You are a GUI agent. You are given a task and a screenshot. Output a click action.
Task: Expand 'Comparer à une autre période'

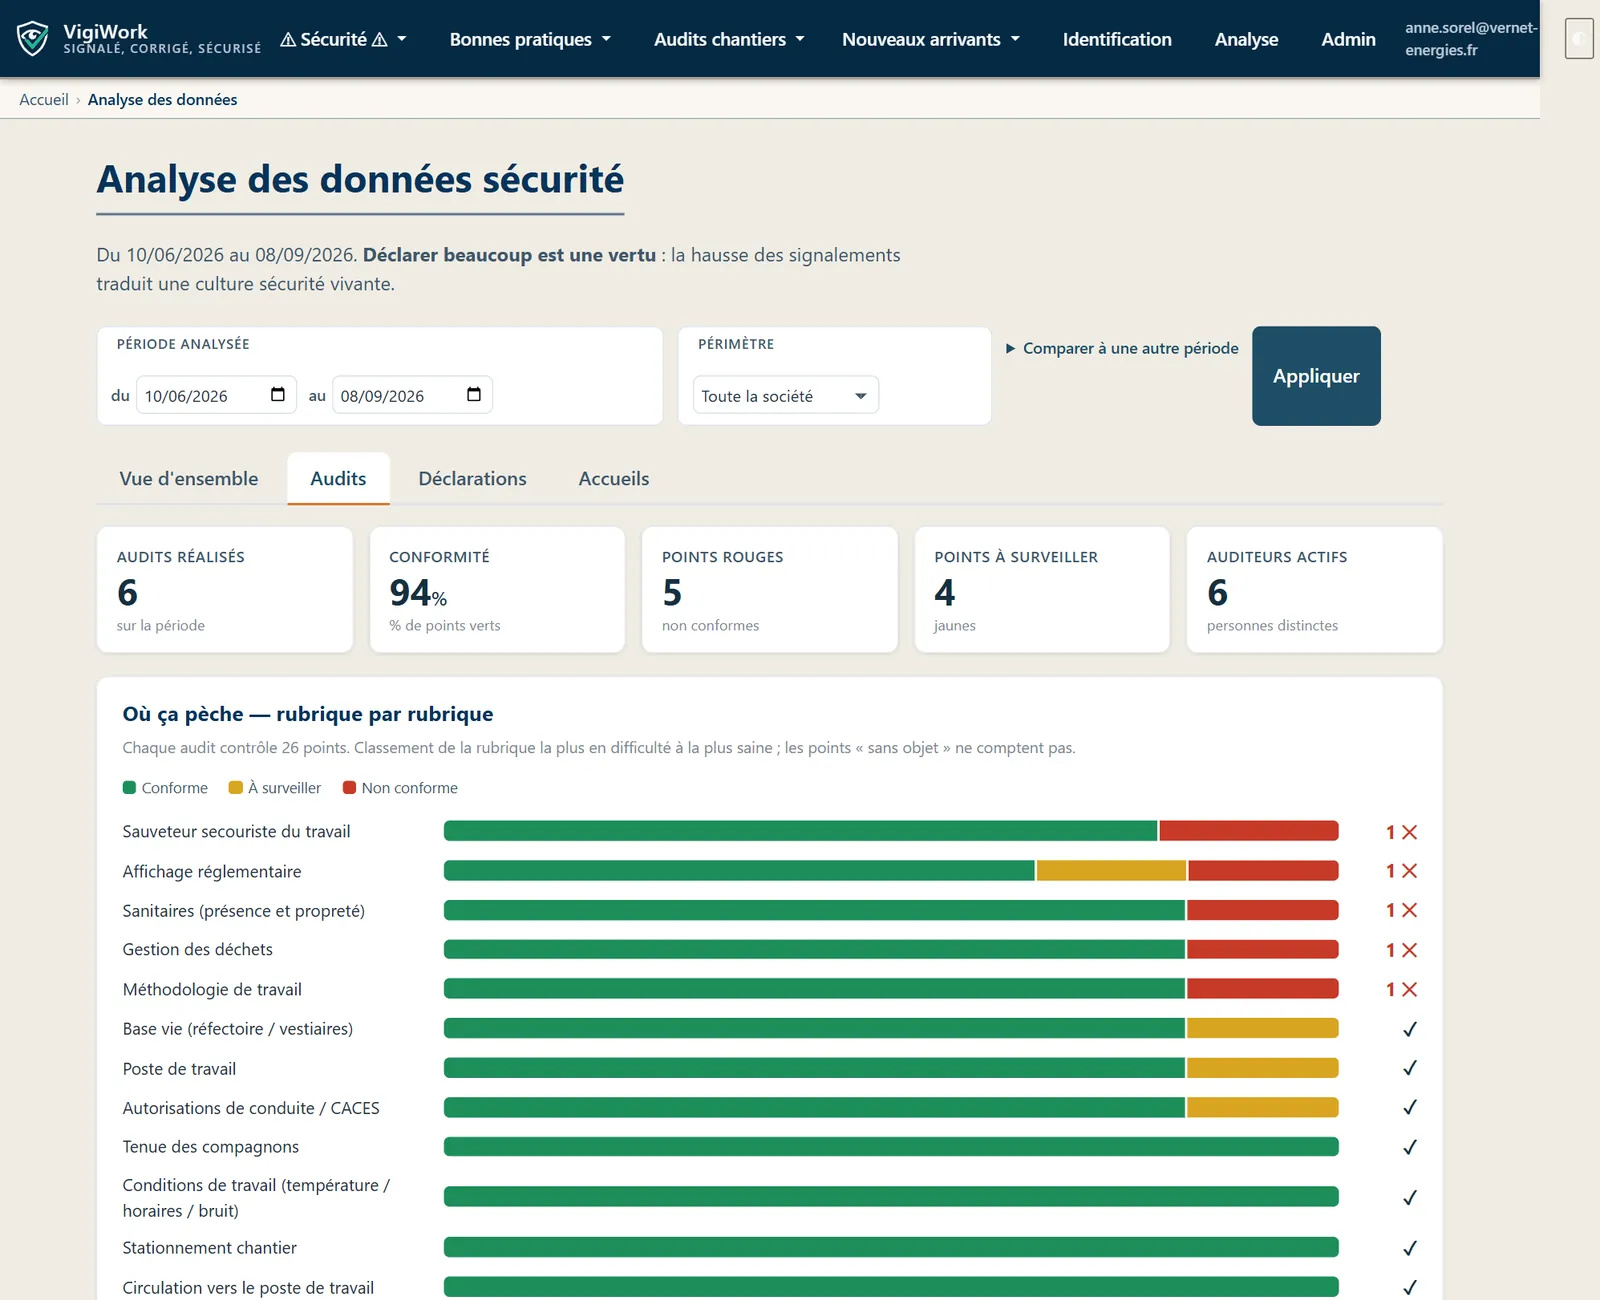coord(1122,348)
